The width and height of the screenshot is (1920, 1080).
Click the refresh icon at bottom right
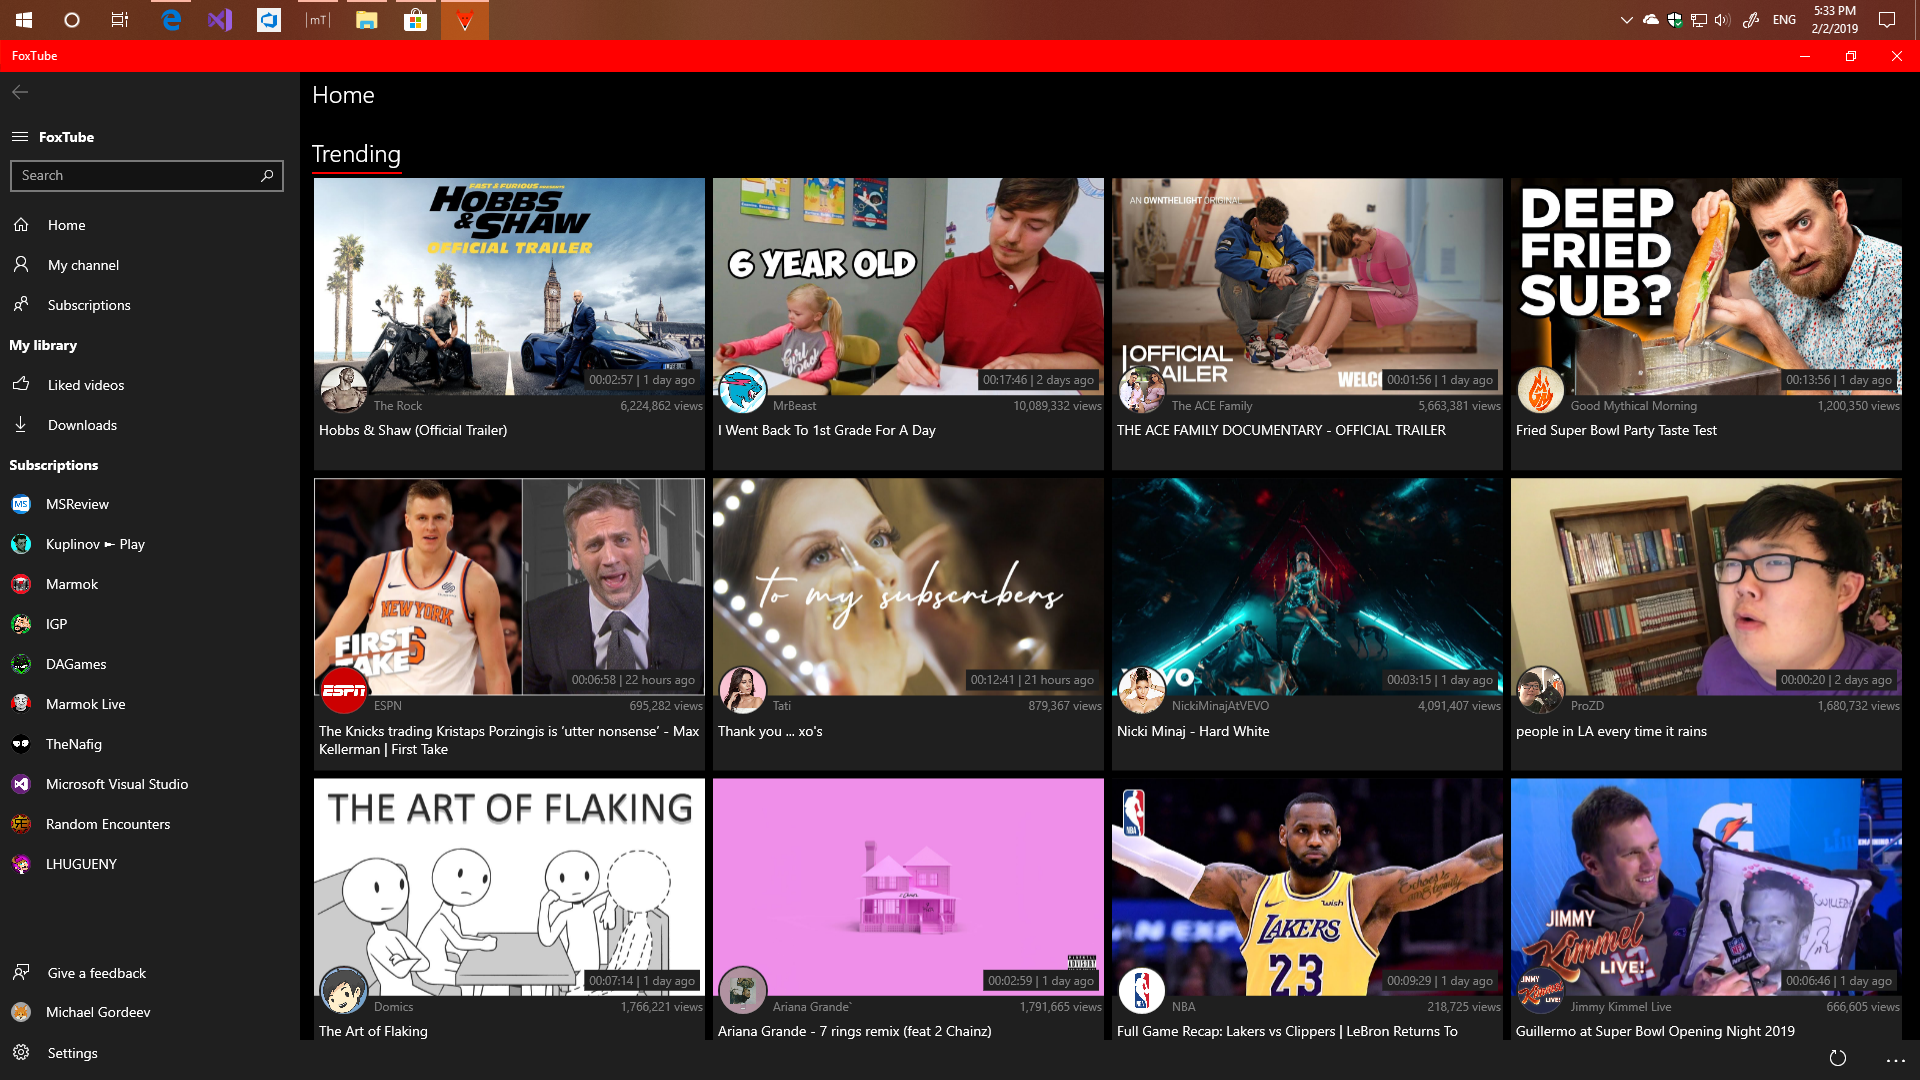tap(1838, 1058)
